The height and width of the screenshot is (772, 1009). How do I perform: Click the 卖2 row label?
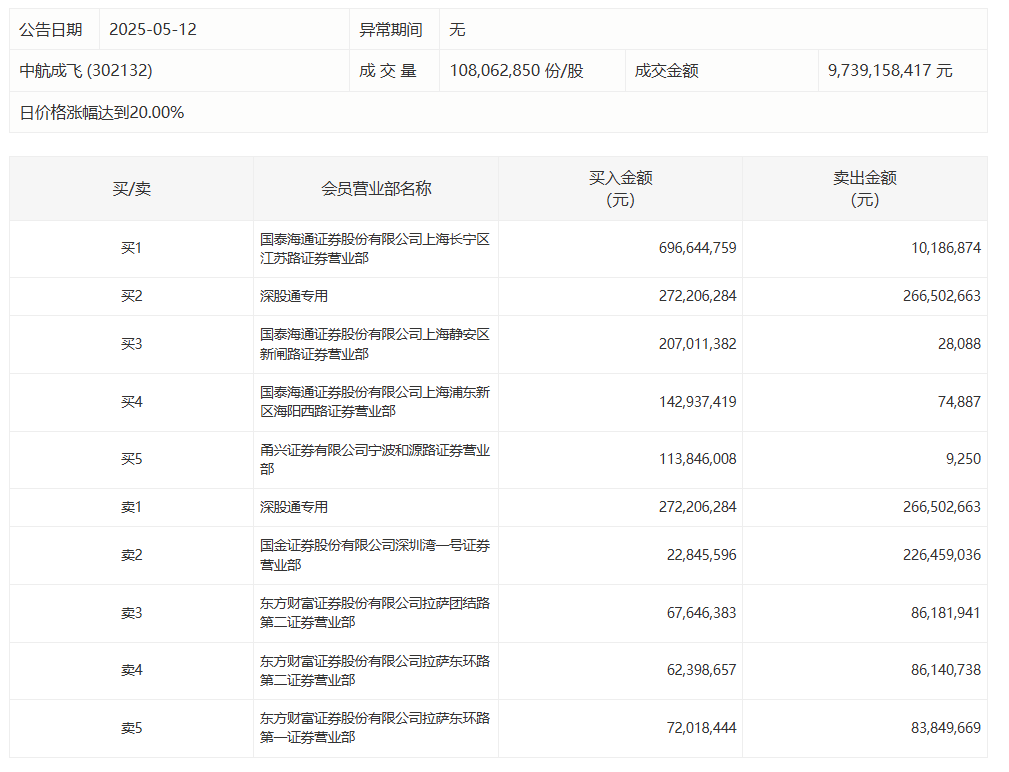coord(131,555)
